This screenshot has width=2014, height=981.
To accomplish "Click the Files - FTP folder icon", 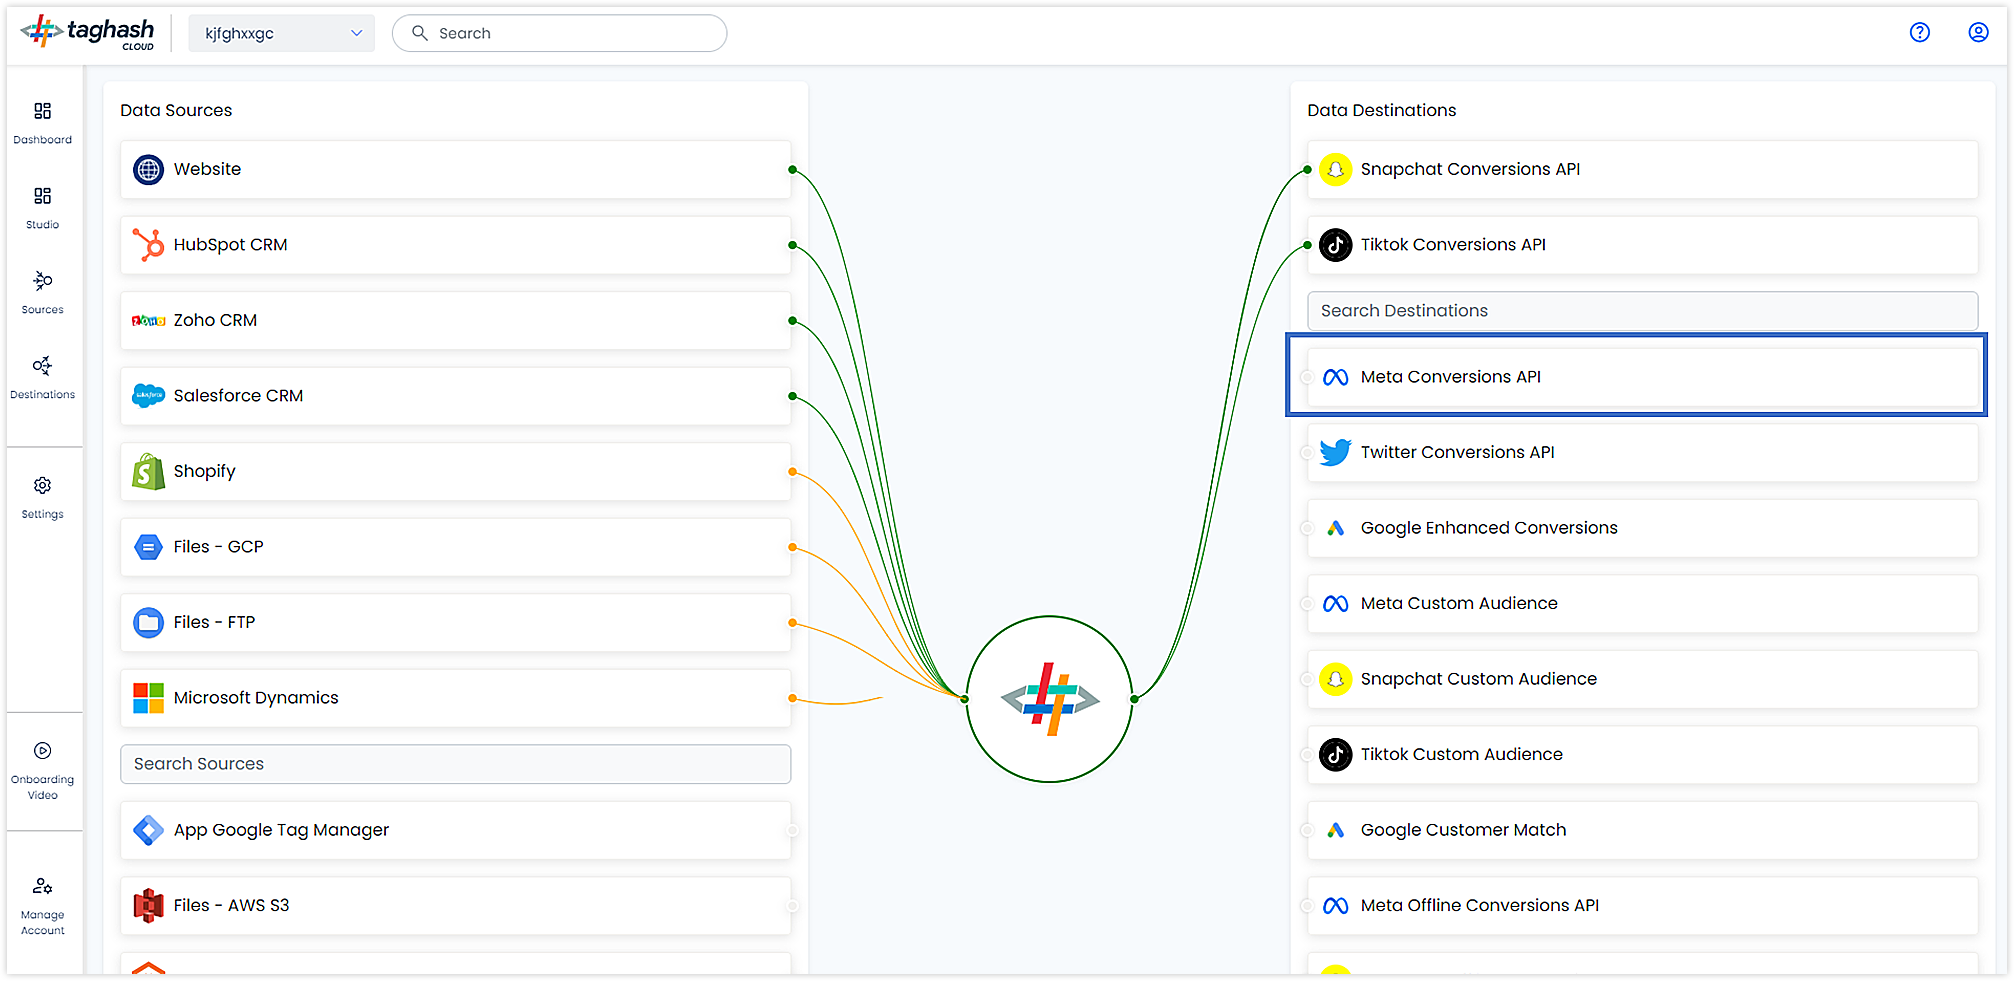I will [x=149, y=623].
